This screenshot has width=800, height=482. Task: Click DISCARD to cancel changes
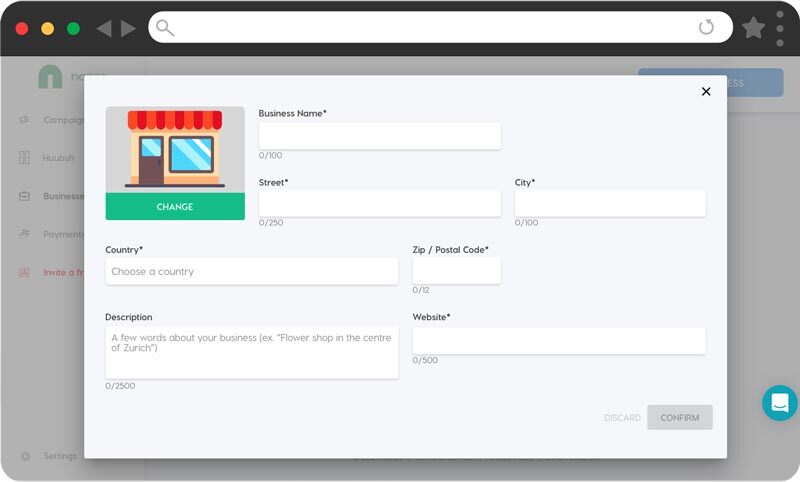click(622, 417)
